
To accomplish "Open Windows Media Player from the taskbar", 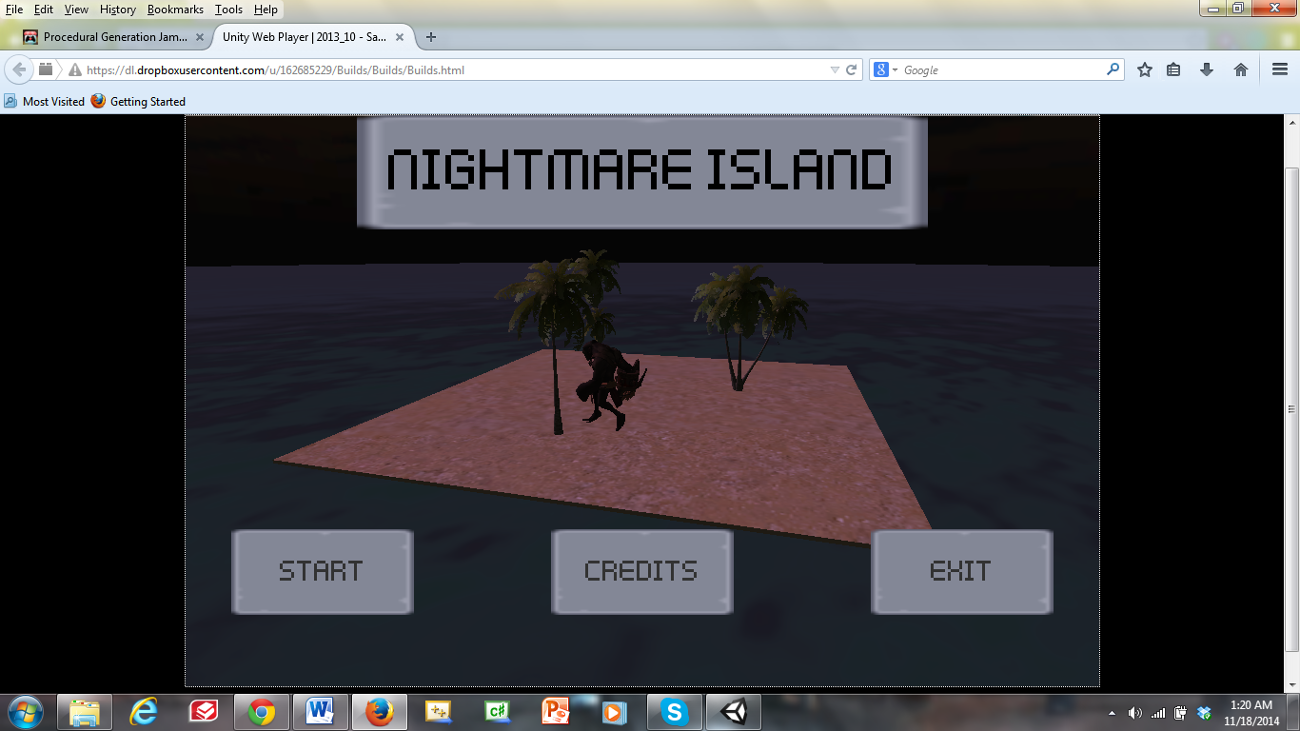I will pyautogui.click(x=613, y=713).
